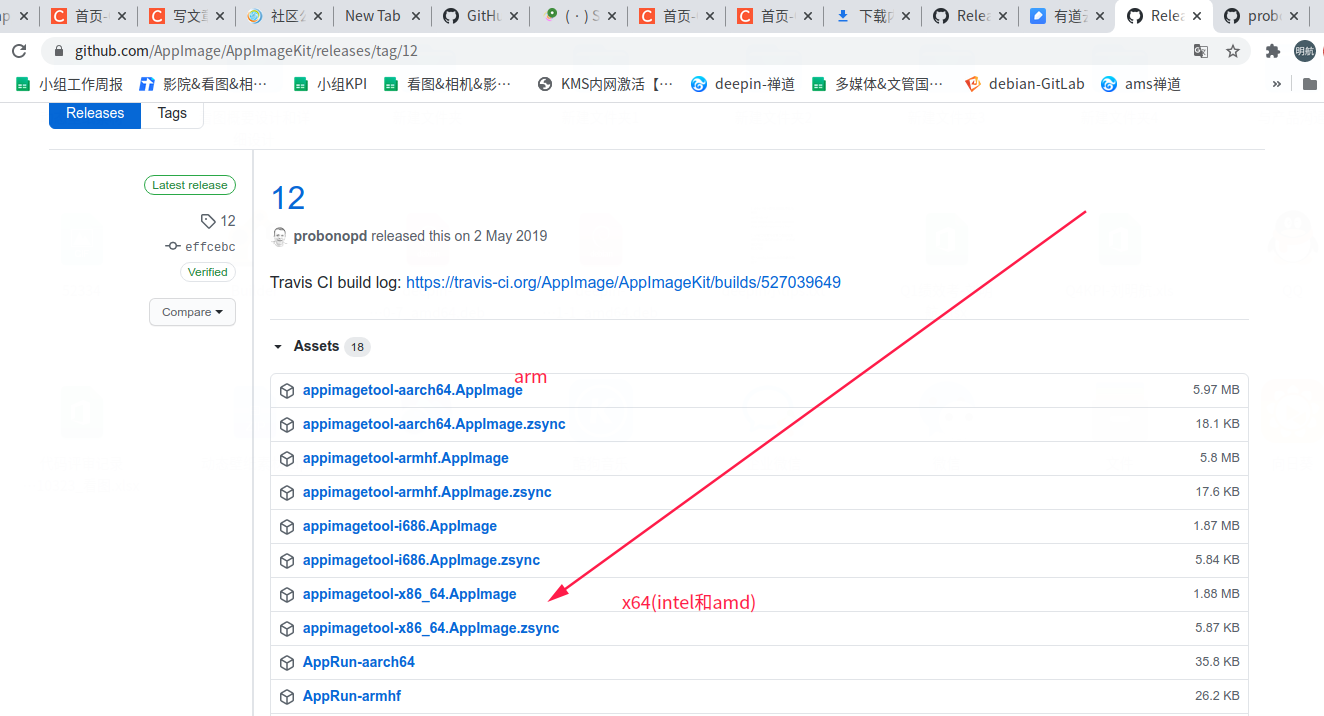The height and width of the screenshot is (716, 1324).
Task: Close the probo tab
Action: tap(1296, 16)
